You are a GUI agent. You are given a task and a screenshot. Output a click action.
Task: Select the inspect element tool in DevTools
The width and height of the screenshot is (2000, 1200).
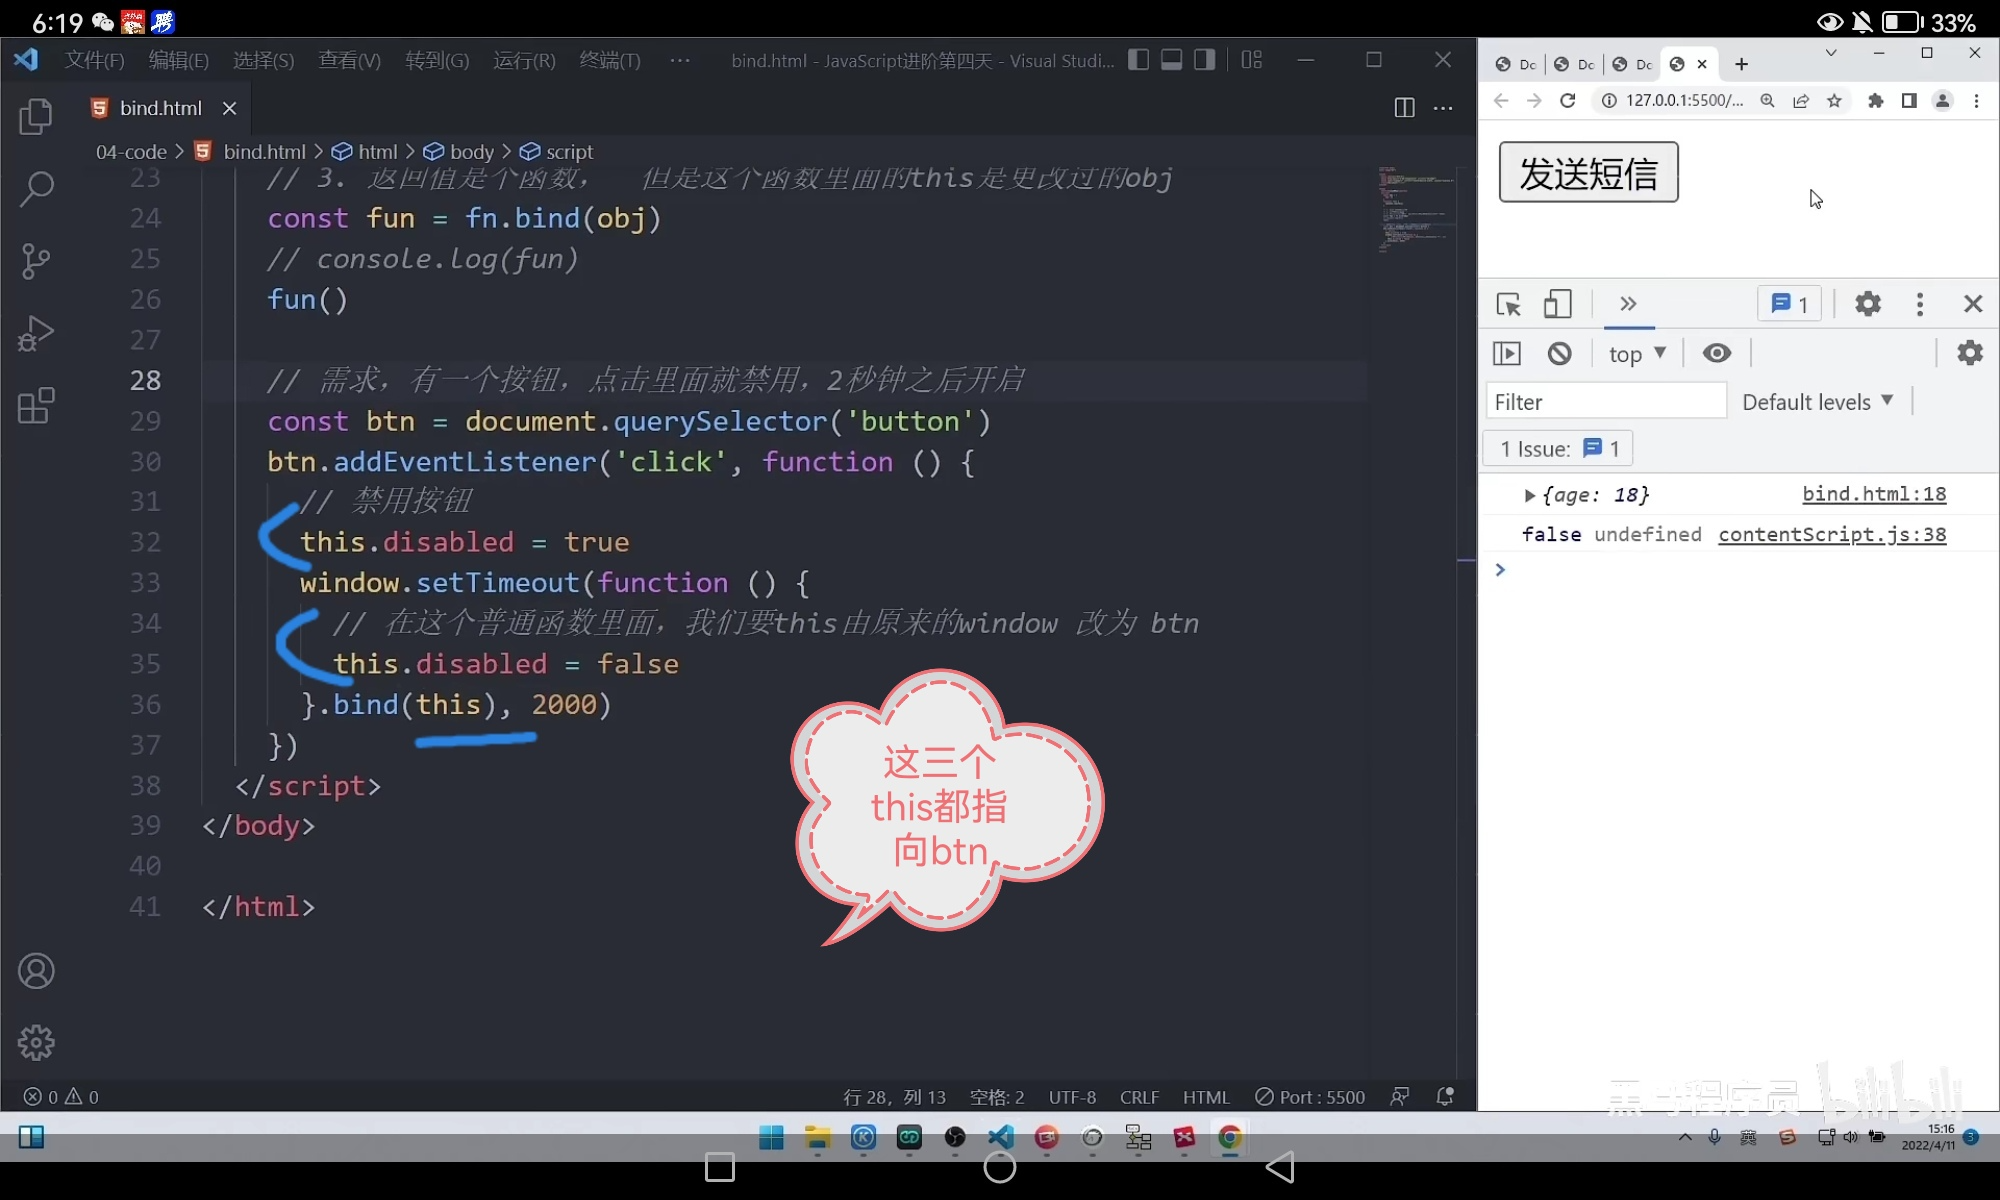(1508, 304)
